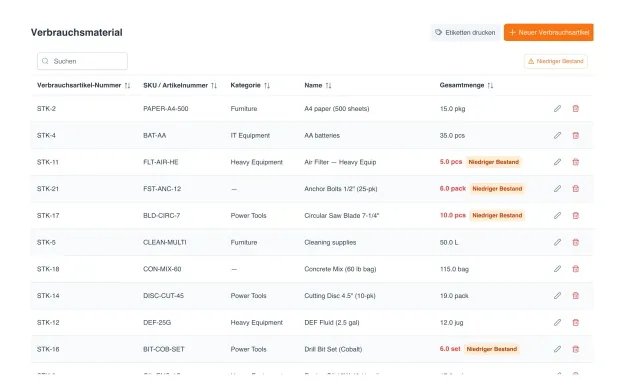Viewport: 624px width, 392px height.
Task: Edit the Cutting Disc STK-14 item
Action: [557, 296]
